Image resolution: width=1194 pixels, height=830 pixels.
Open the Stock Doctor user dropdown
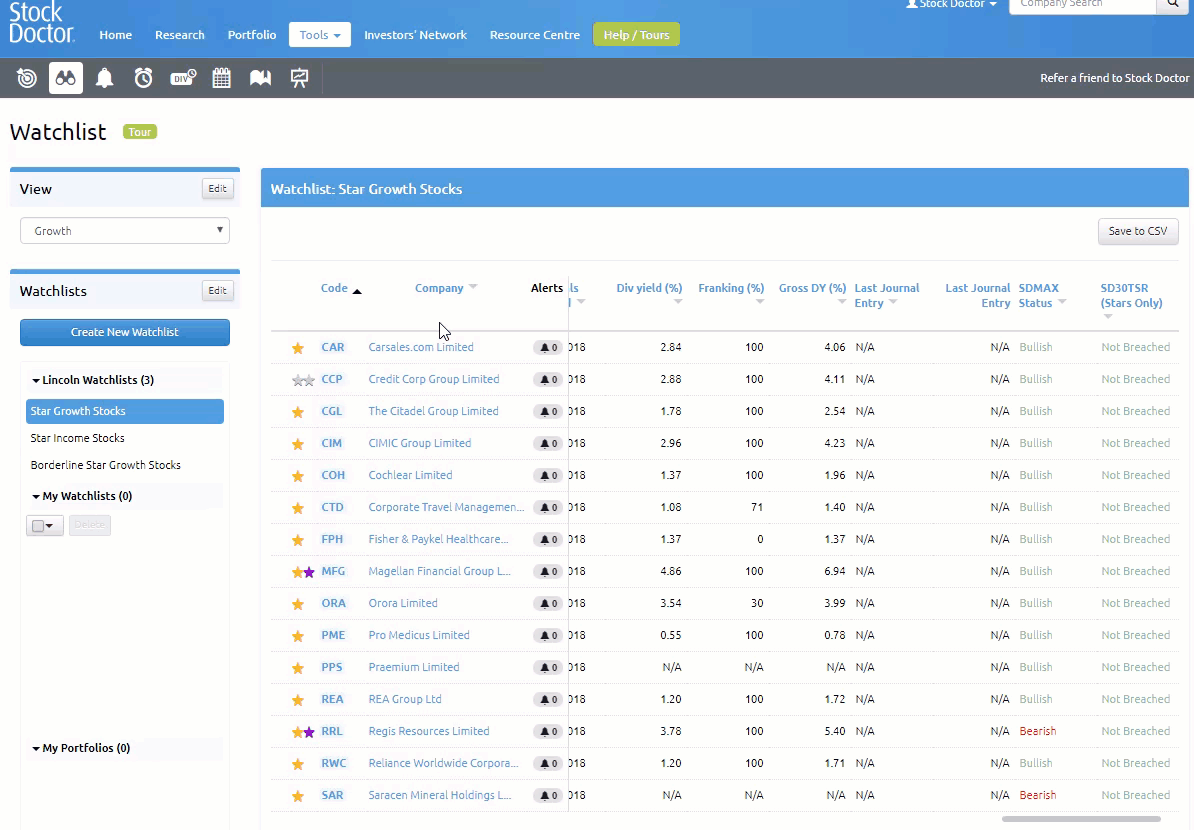(951, 5)
